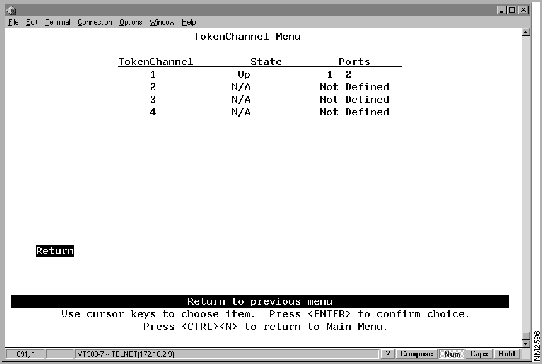Click TokenChannel 2 row number
Image resolution: width=542 pixels, height=364 pixels.
point(153,87)
